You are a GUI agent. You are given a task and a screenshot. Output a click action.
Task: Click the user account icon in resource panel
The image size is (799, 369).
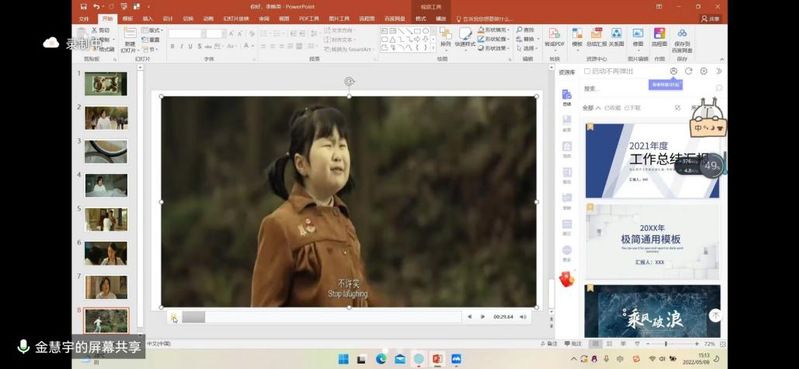pyautogui.click(x=674, y=71)
